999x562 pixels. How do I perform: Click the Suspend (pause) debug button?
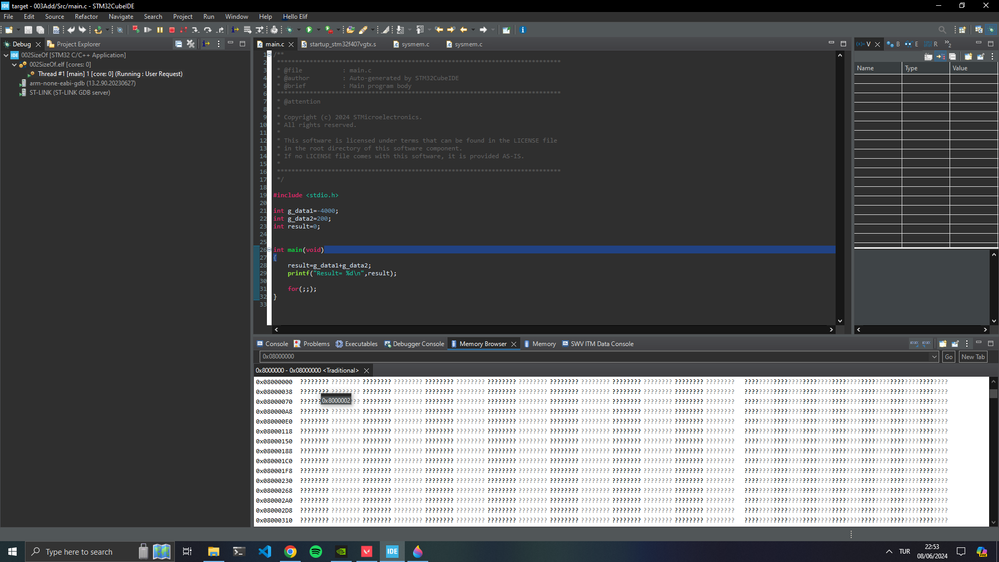(159, 30)
